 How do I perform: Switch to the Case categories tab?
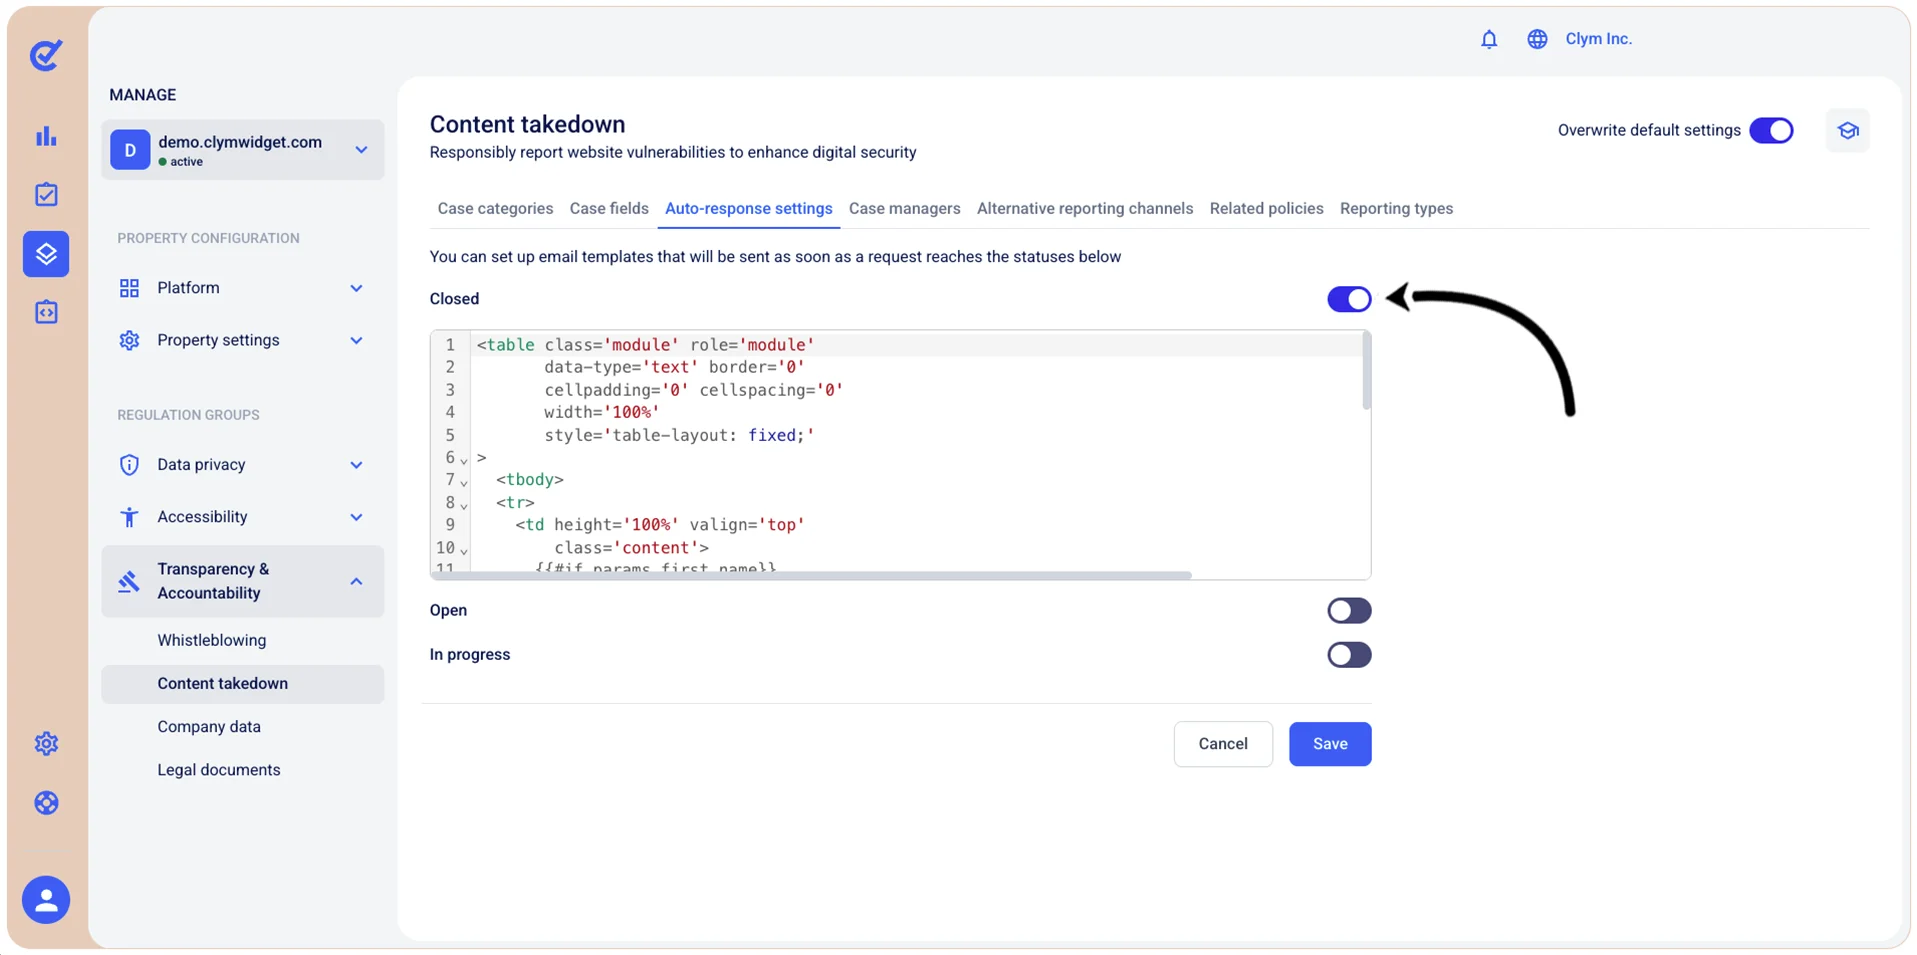(x=495, y=208)
